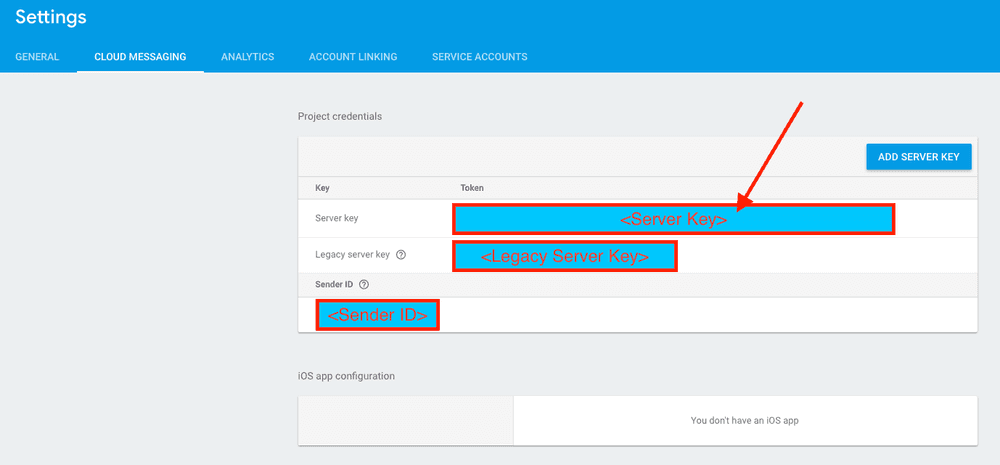Go to the Account Linking tab
Image resolution: width=1000 pixels, height=465 pixels.
coord(353,57)
